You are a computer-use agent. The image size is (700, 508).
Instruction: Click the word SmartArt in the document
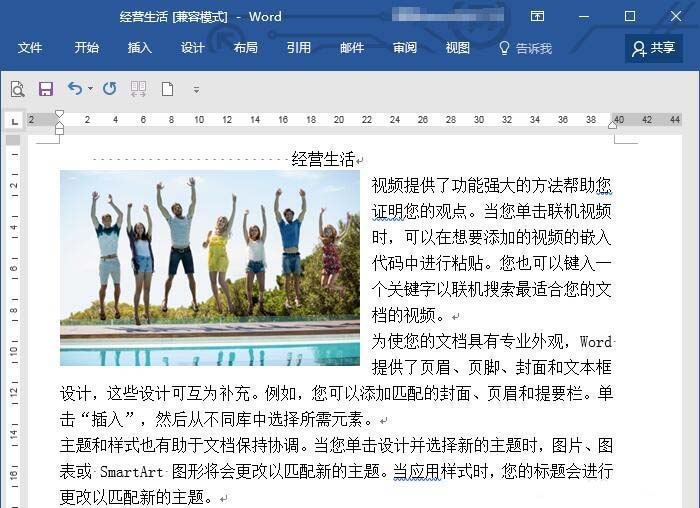131,471
